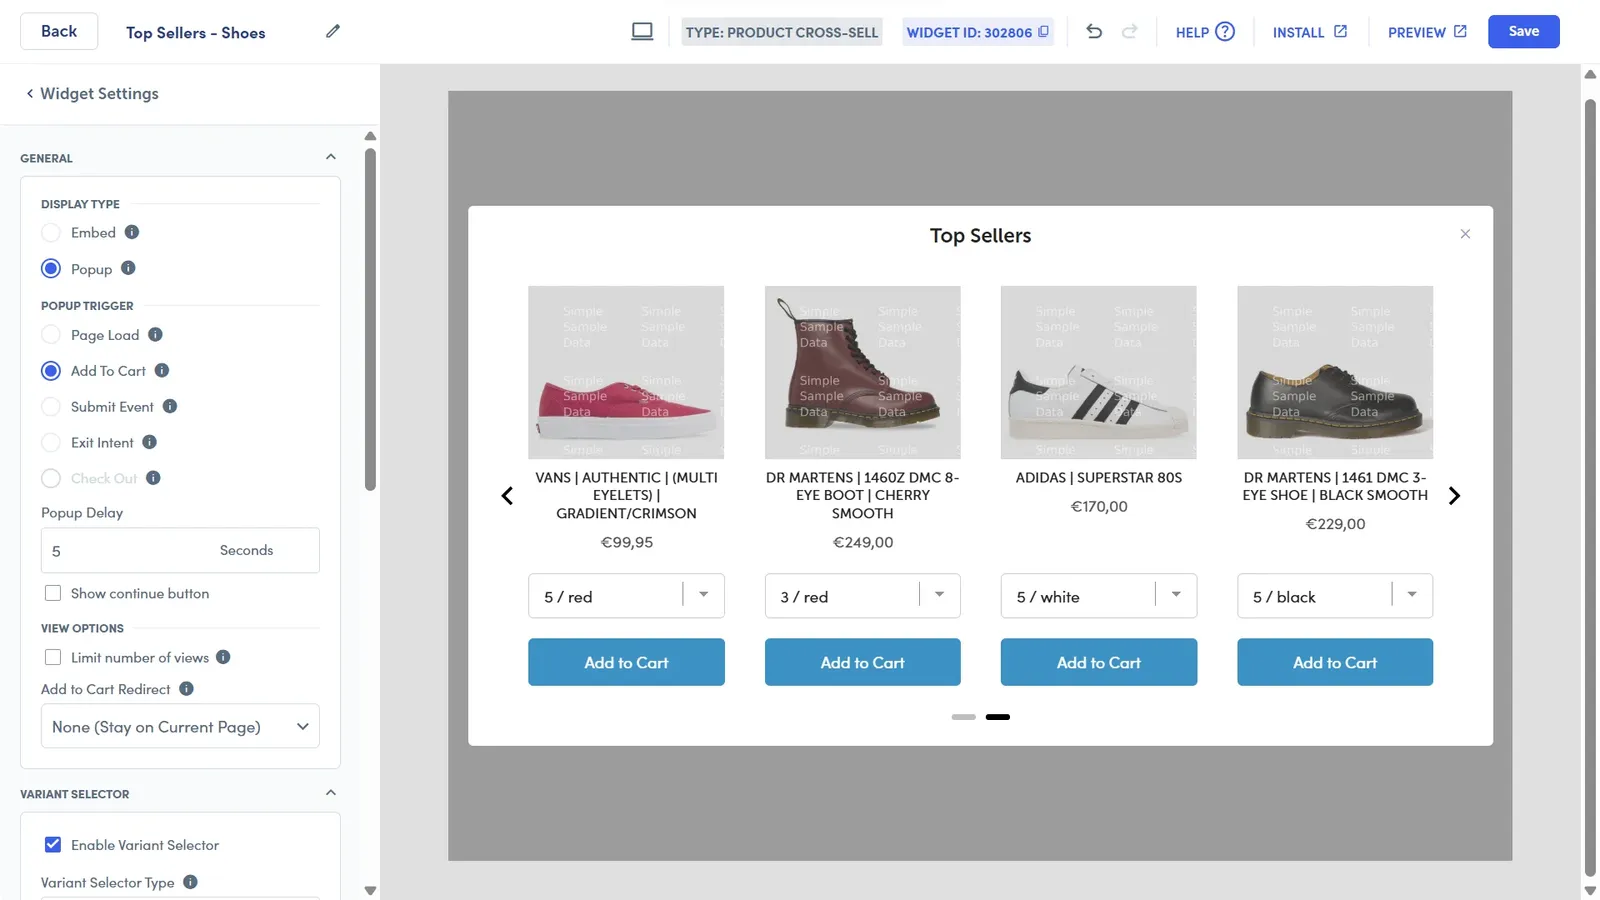Screen dimensions: 1600x900
Task: Show info for the Check Out trigger
Action: pos(153,478)
